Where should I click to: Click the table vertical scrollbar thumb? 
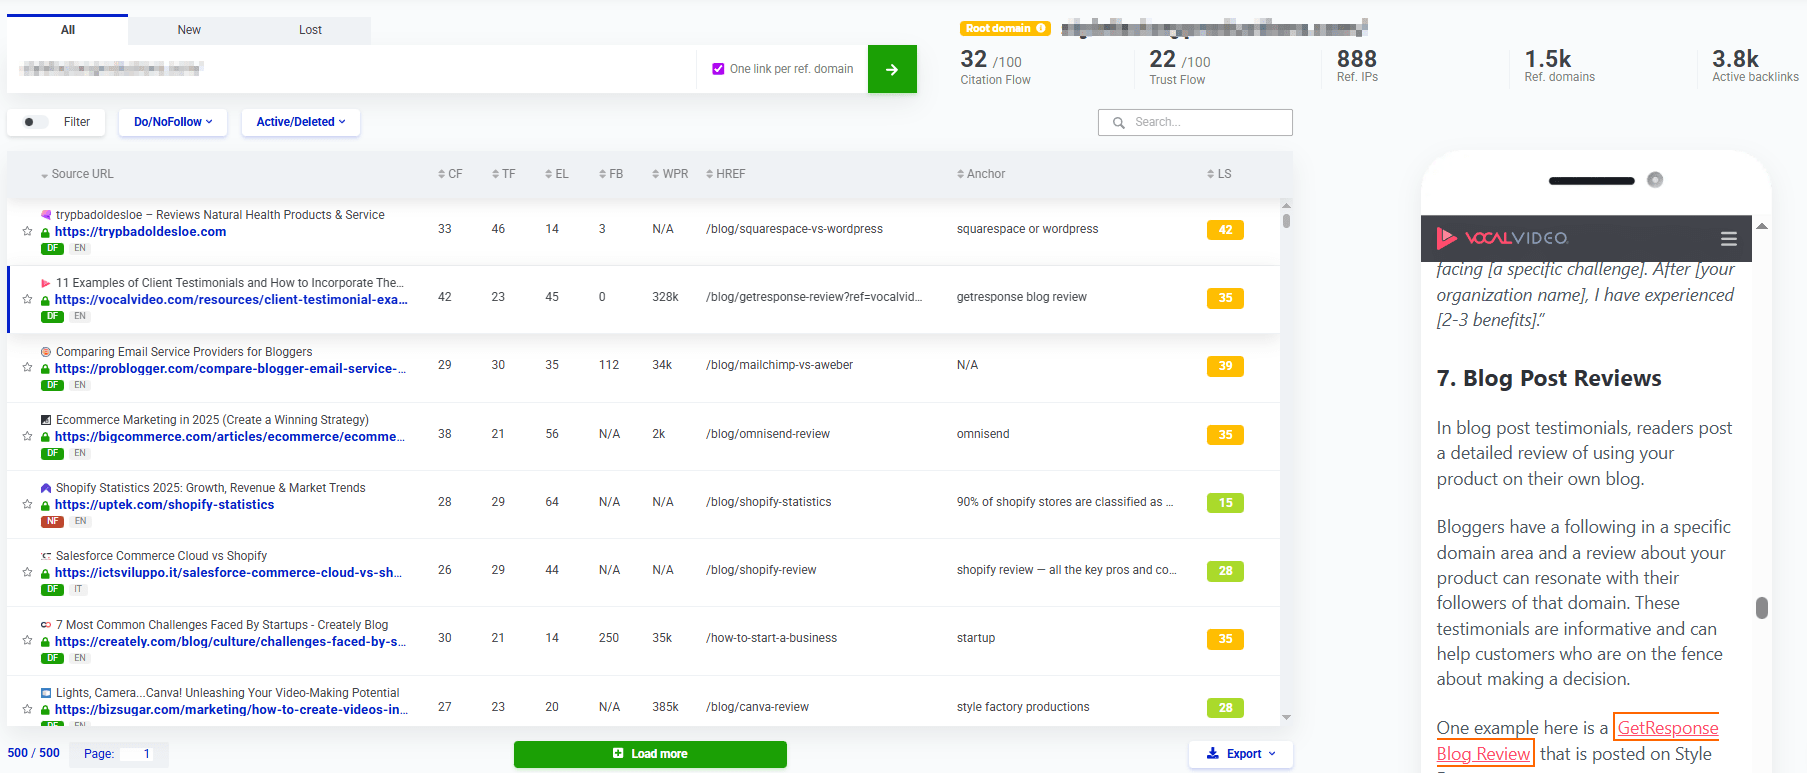[x=1286, y=221]
